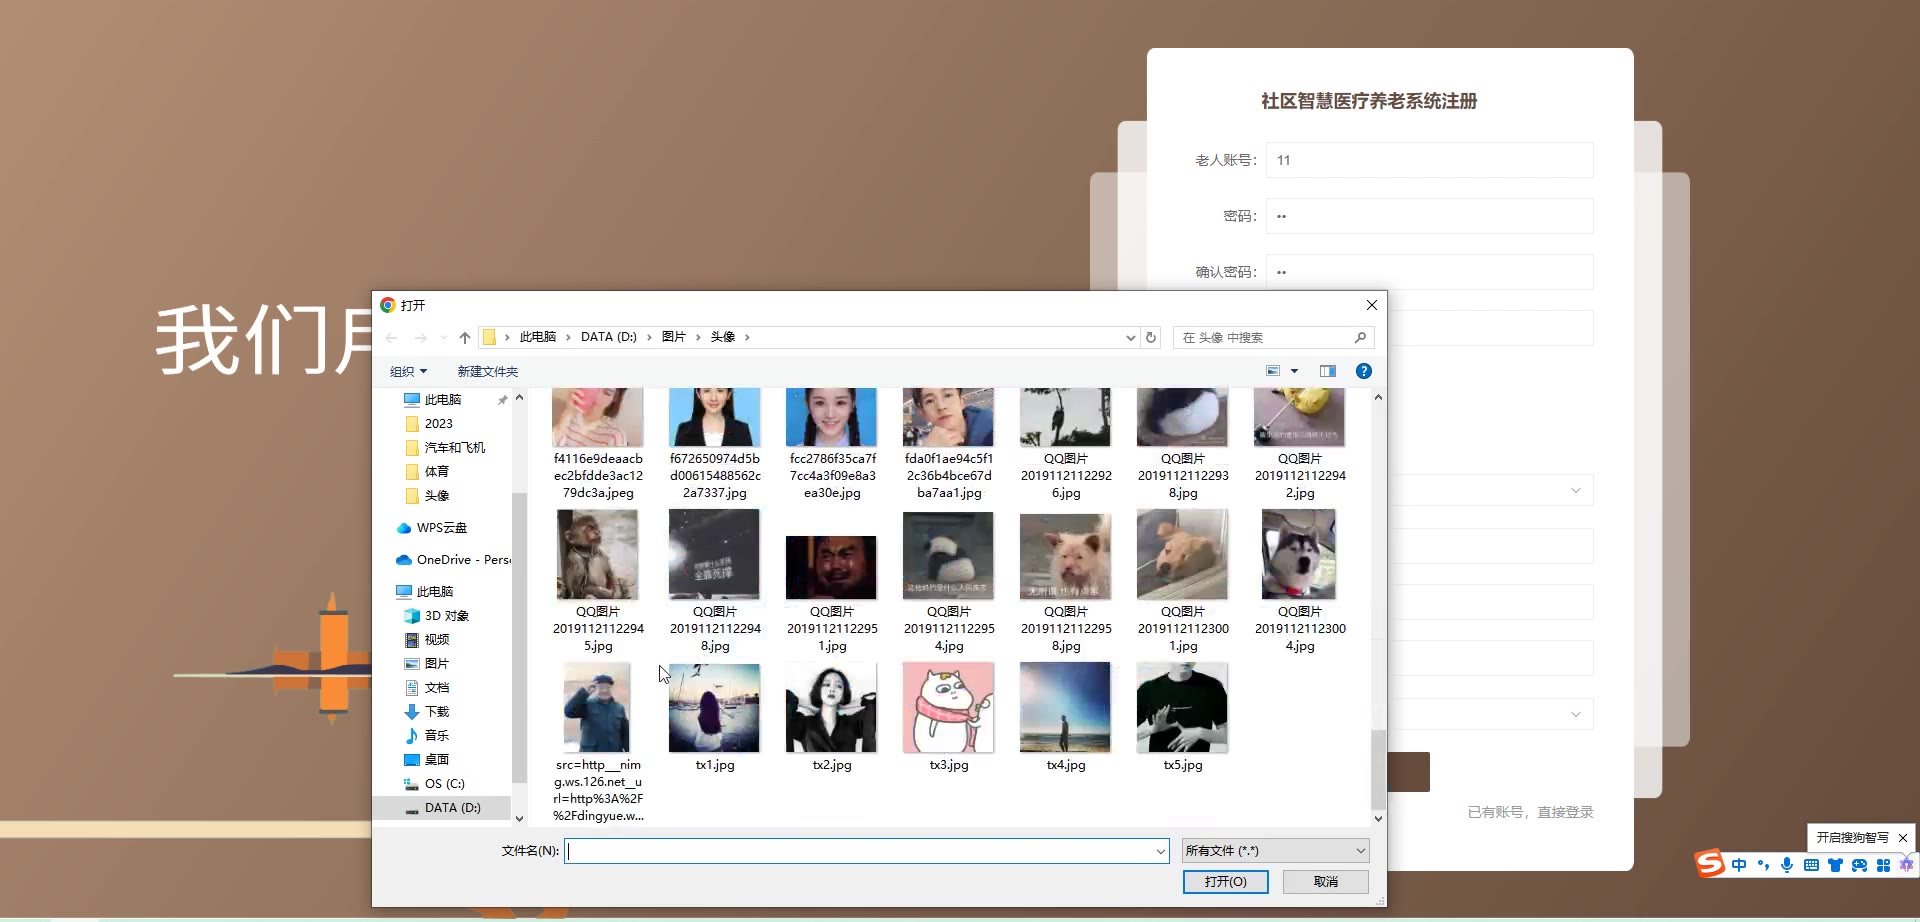
Task: Go up one folder level with the up arrow
Action: (x=465, y=338)
